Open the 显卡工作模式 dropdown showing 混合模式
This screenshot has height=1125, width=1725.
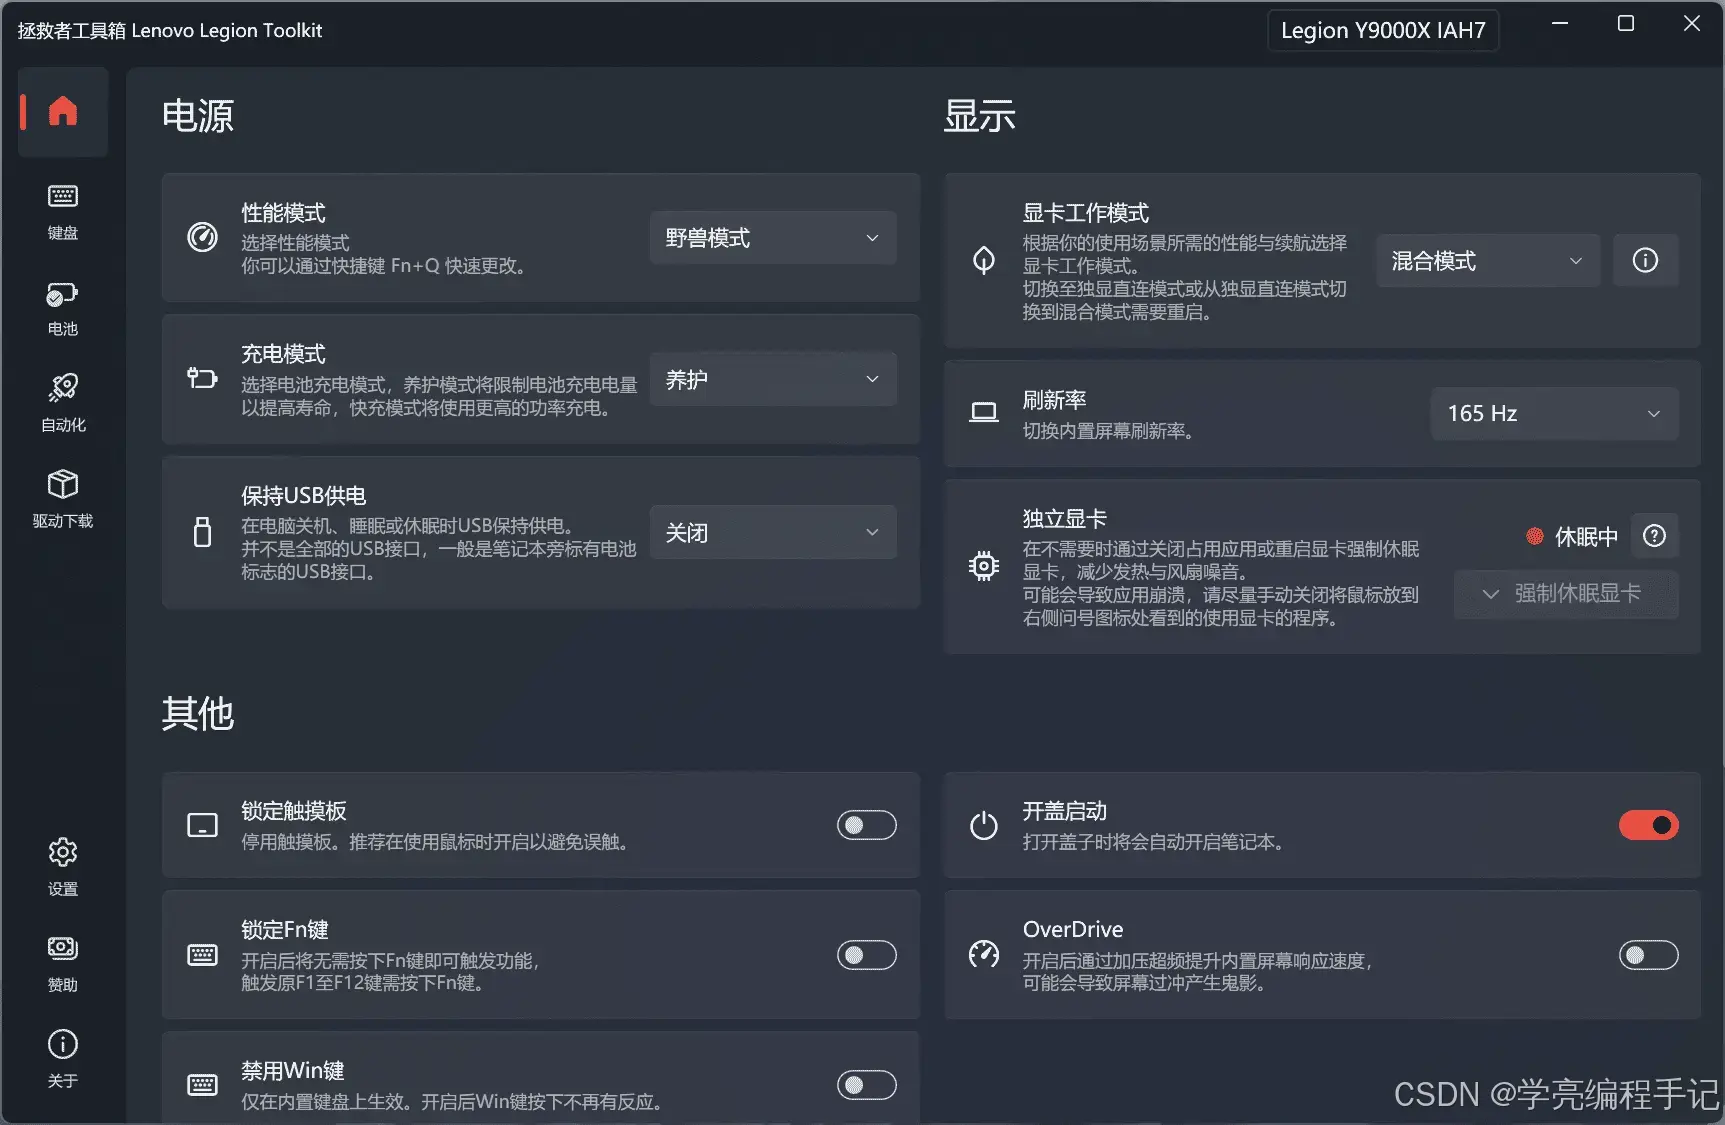(x=1488, y=261)
